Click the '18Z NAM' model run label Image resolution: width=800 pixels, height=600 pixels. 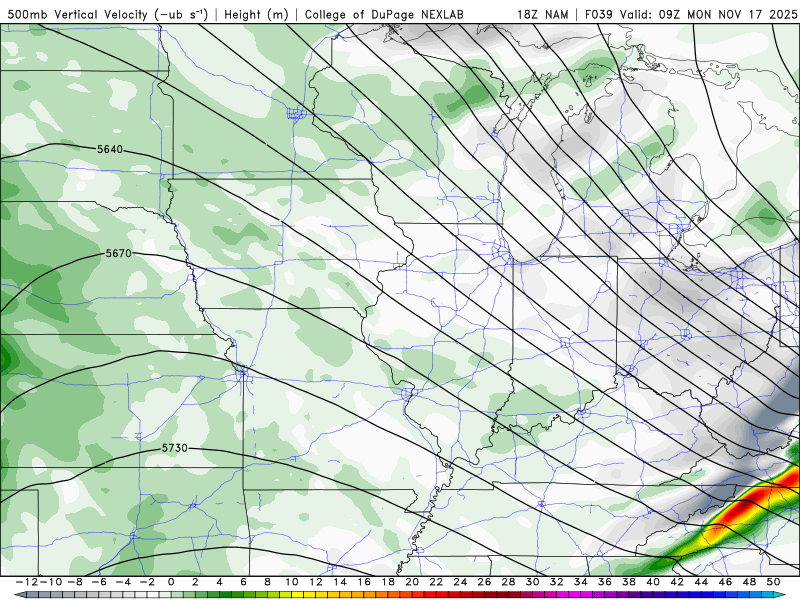[542, 14]
